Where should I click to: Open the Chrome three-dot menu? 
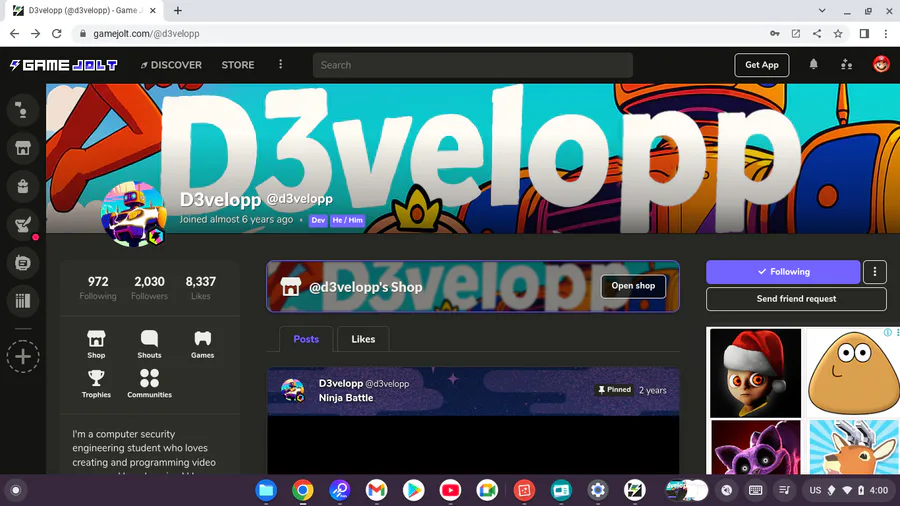(x=886, y=34)
